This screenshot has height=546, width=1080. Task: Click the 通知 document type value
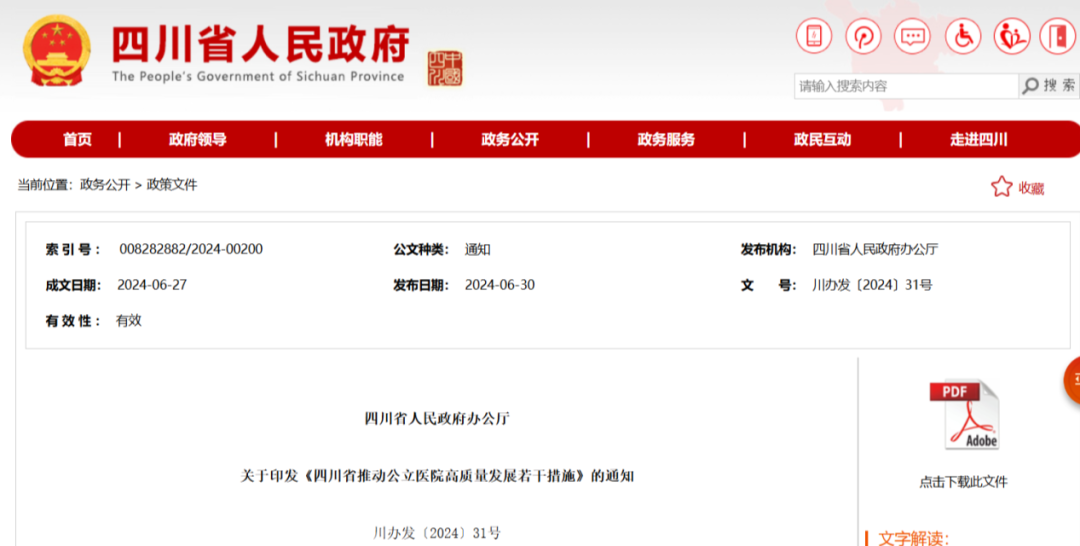[477, 249]
